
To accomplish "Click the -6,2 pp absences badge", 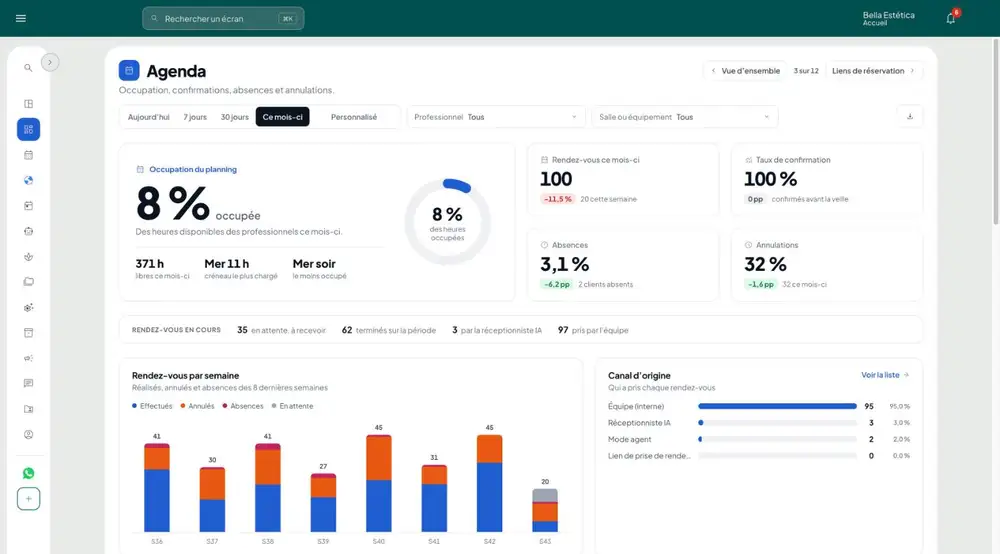I will click(x=557, y=284).
